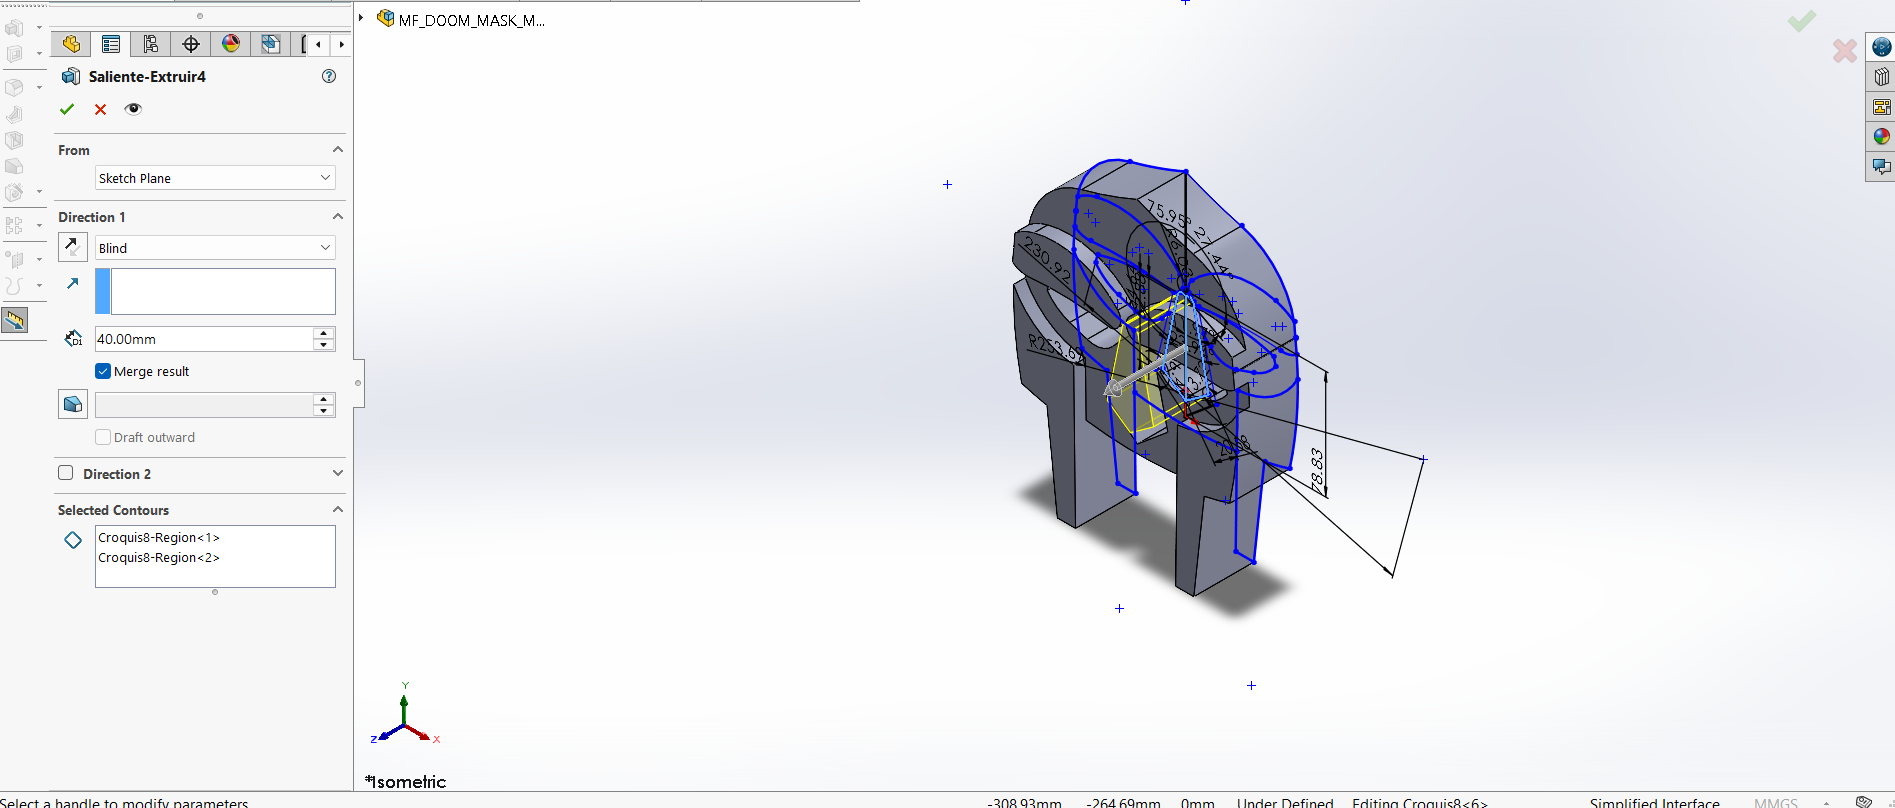Image resolution: width=1895 pixels, height=808 pixels.
Task: Expand the MF_DOOM_MASK_M flyout tree arrow
Action: (x=361, y=18)
